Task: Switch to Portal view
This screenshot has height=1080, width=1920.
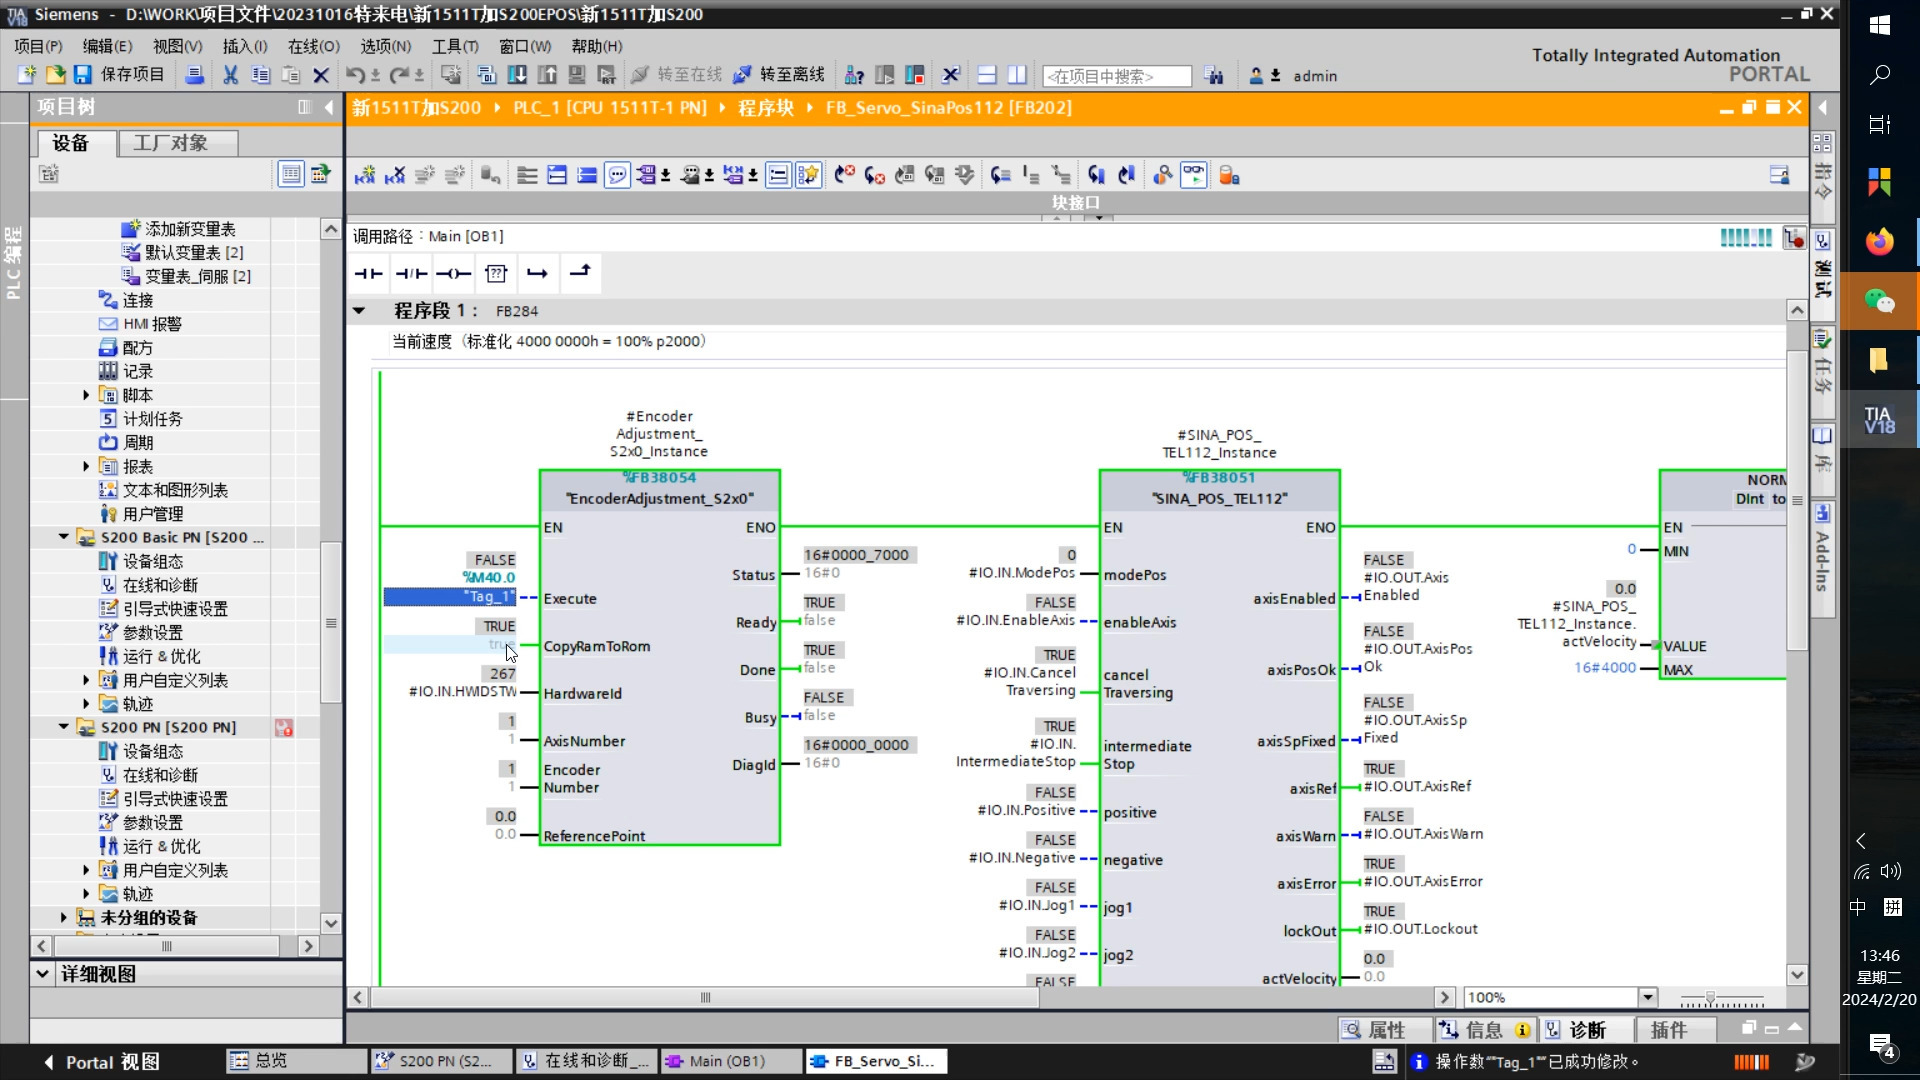Action: click(101, 1061)
